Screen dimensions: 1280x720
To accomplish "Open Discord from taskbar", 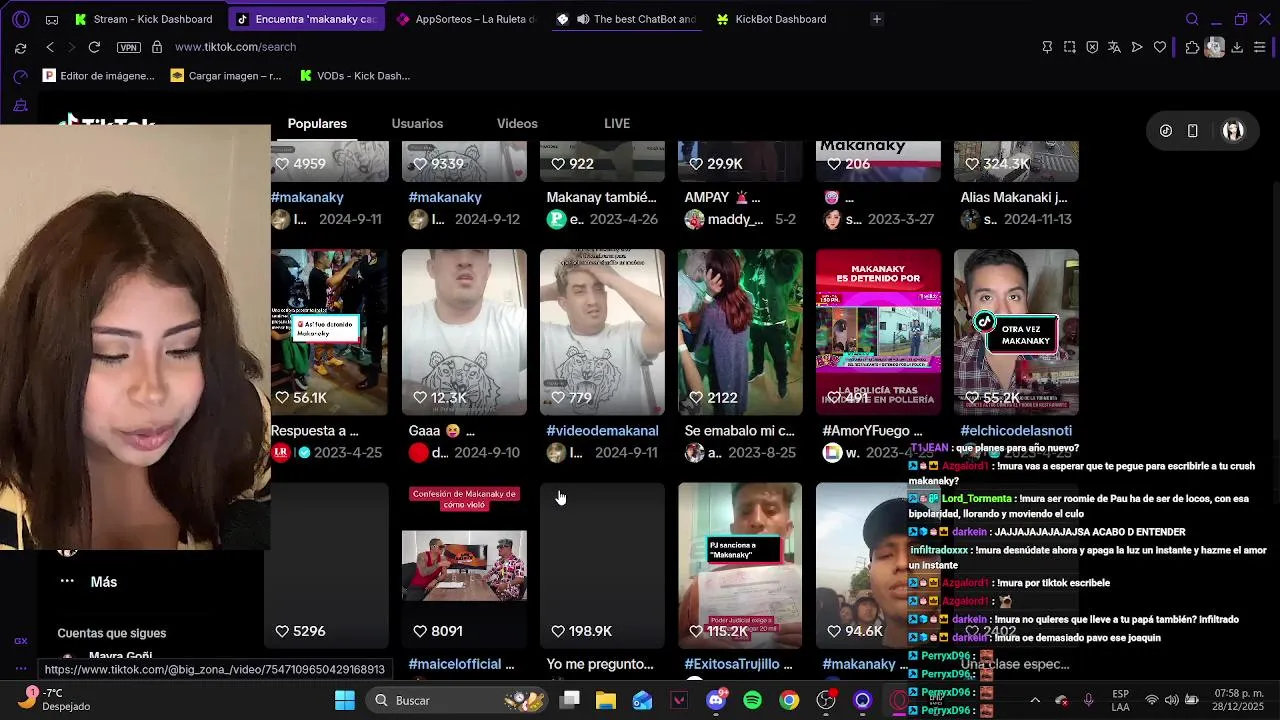I will [x=716, y=700].
